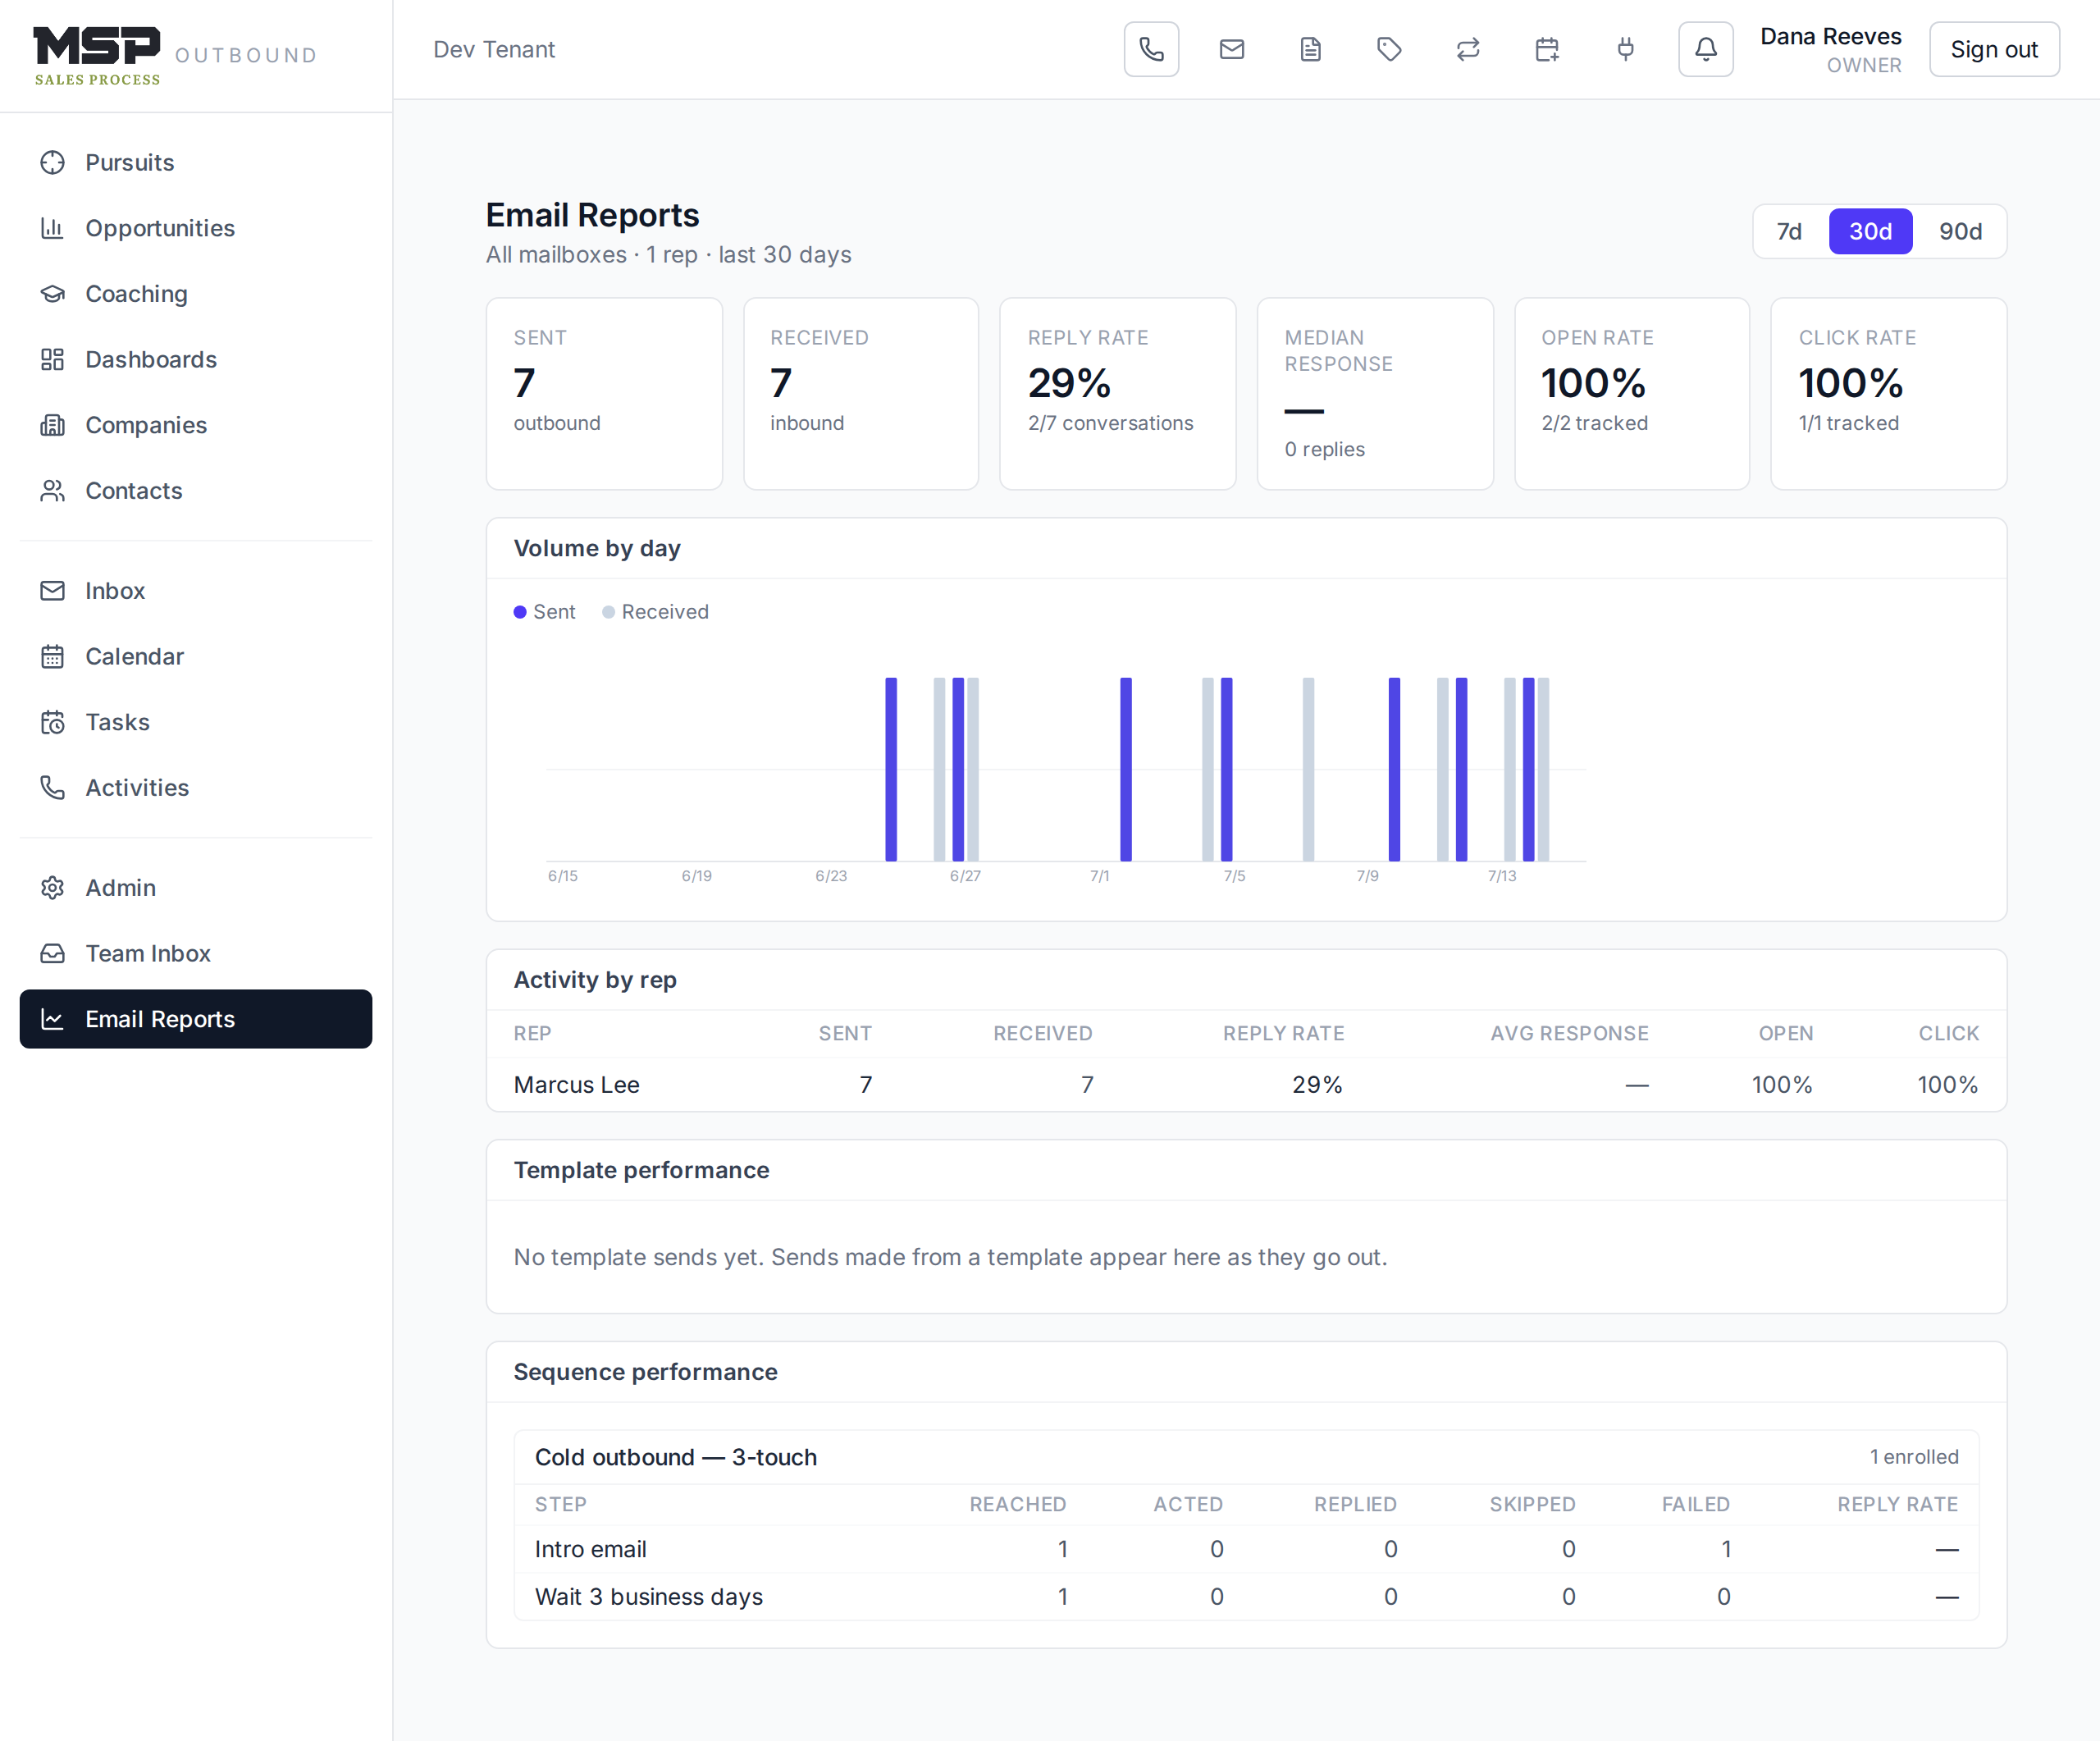
Task: Click the Sent stat card
Action: (604, 393)
